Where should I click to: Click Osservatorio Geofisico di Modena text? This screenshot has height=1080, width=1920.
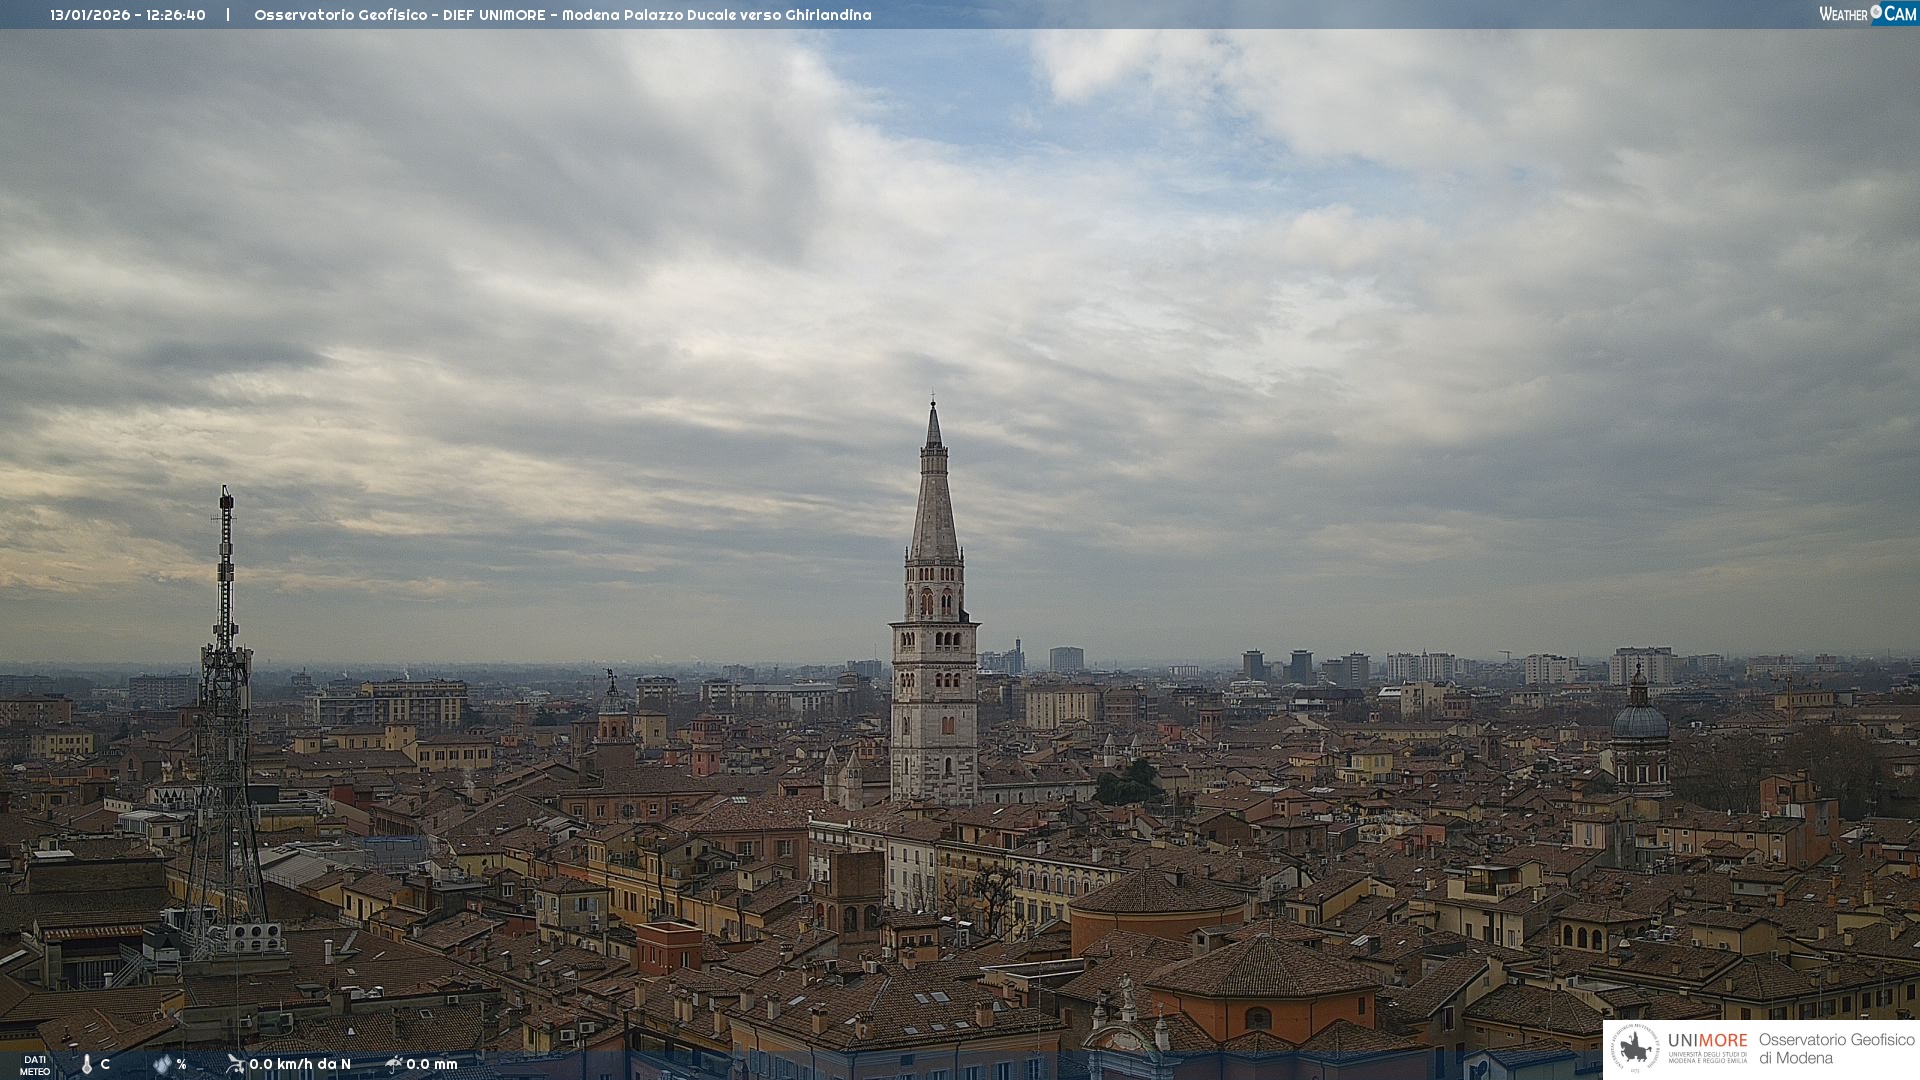pos(1836,1048)
